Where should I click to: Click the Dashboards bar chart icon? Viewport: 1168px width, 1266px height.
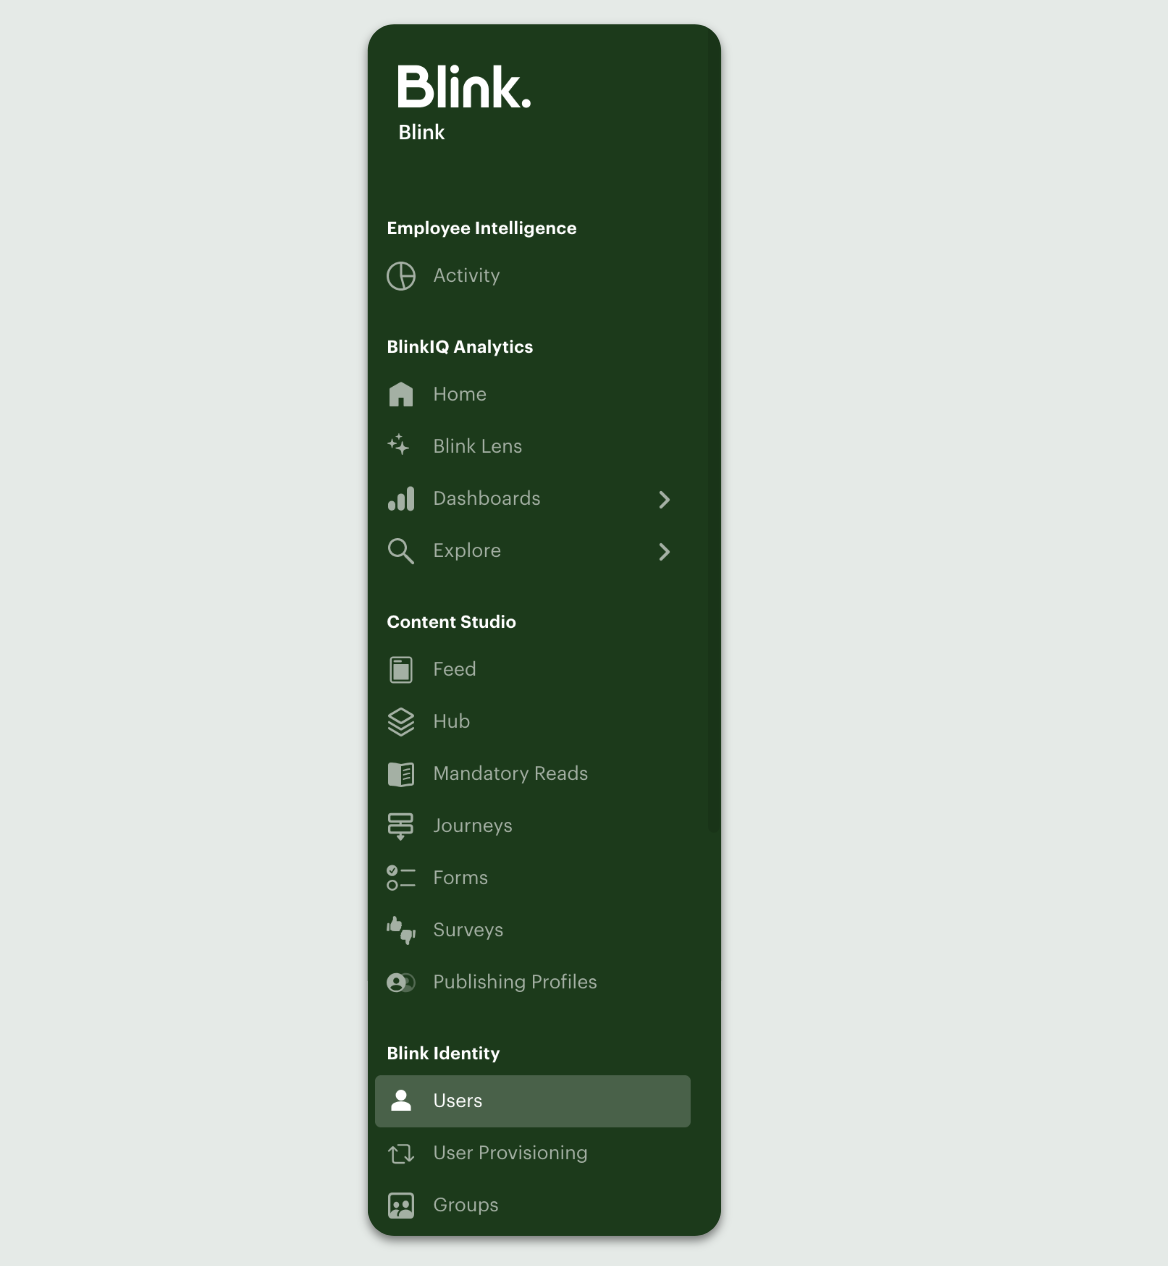(x=401, y=498)
